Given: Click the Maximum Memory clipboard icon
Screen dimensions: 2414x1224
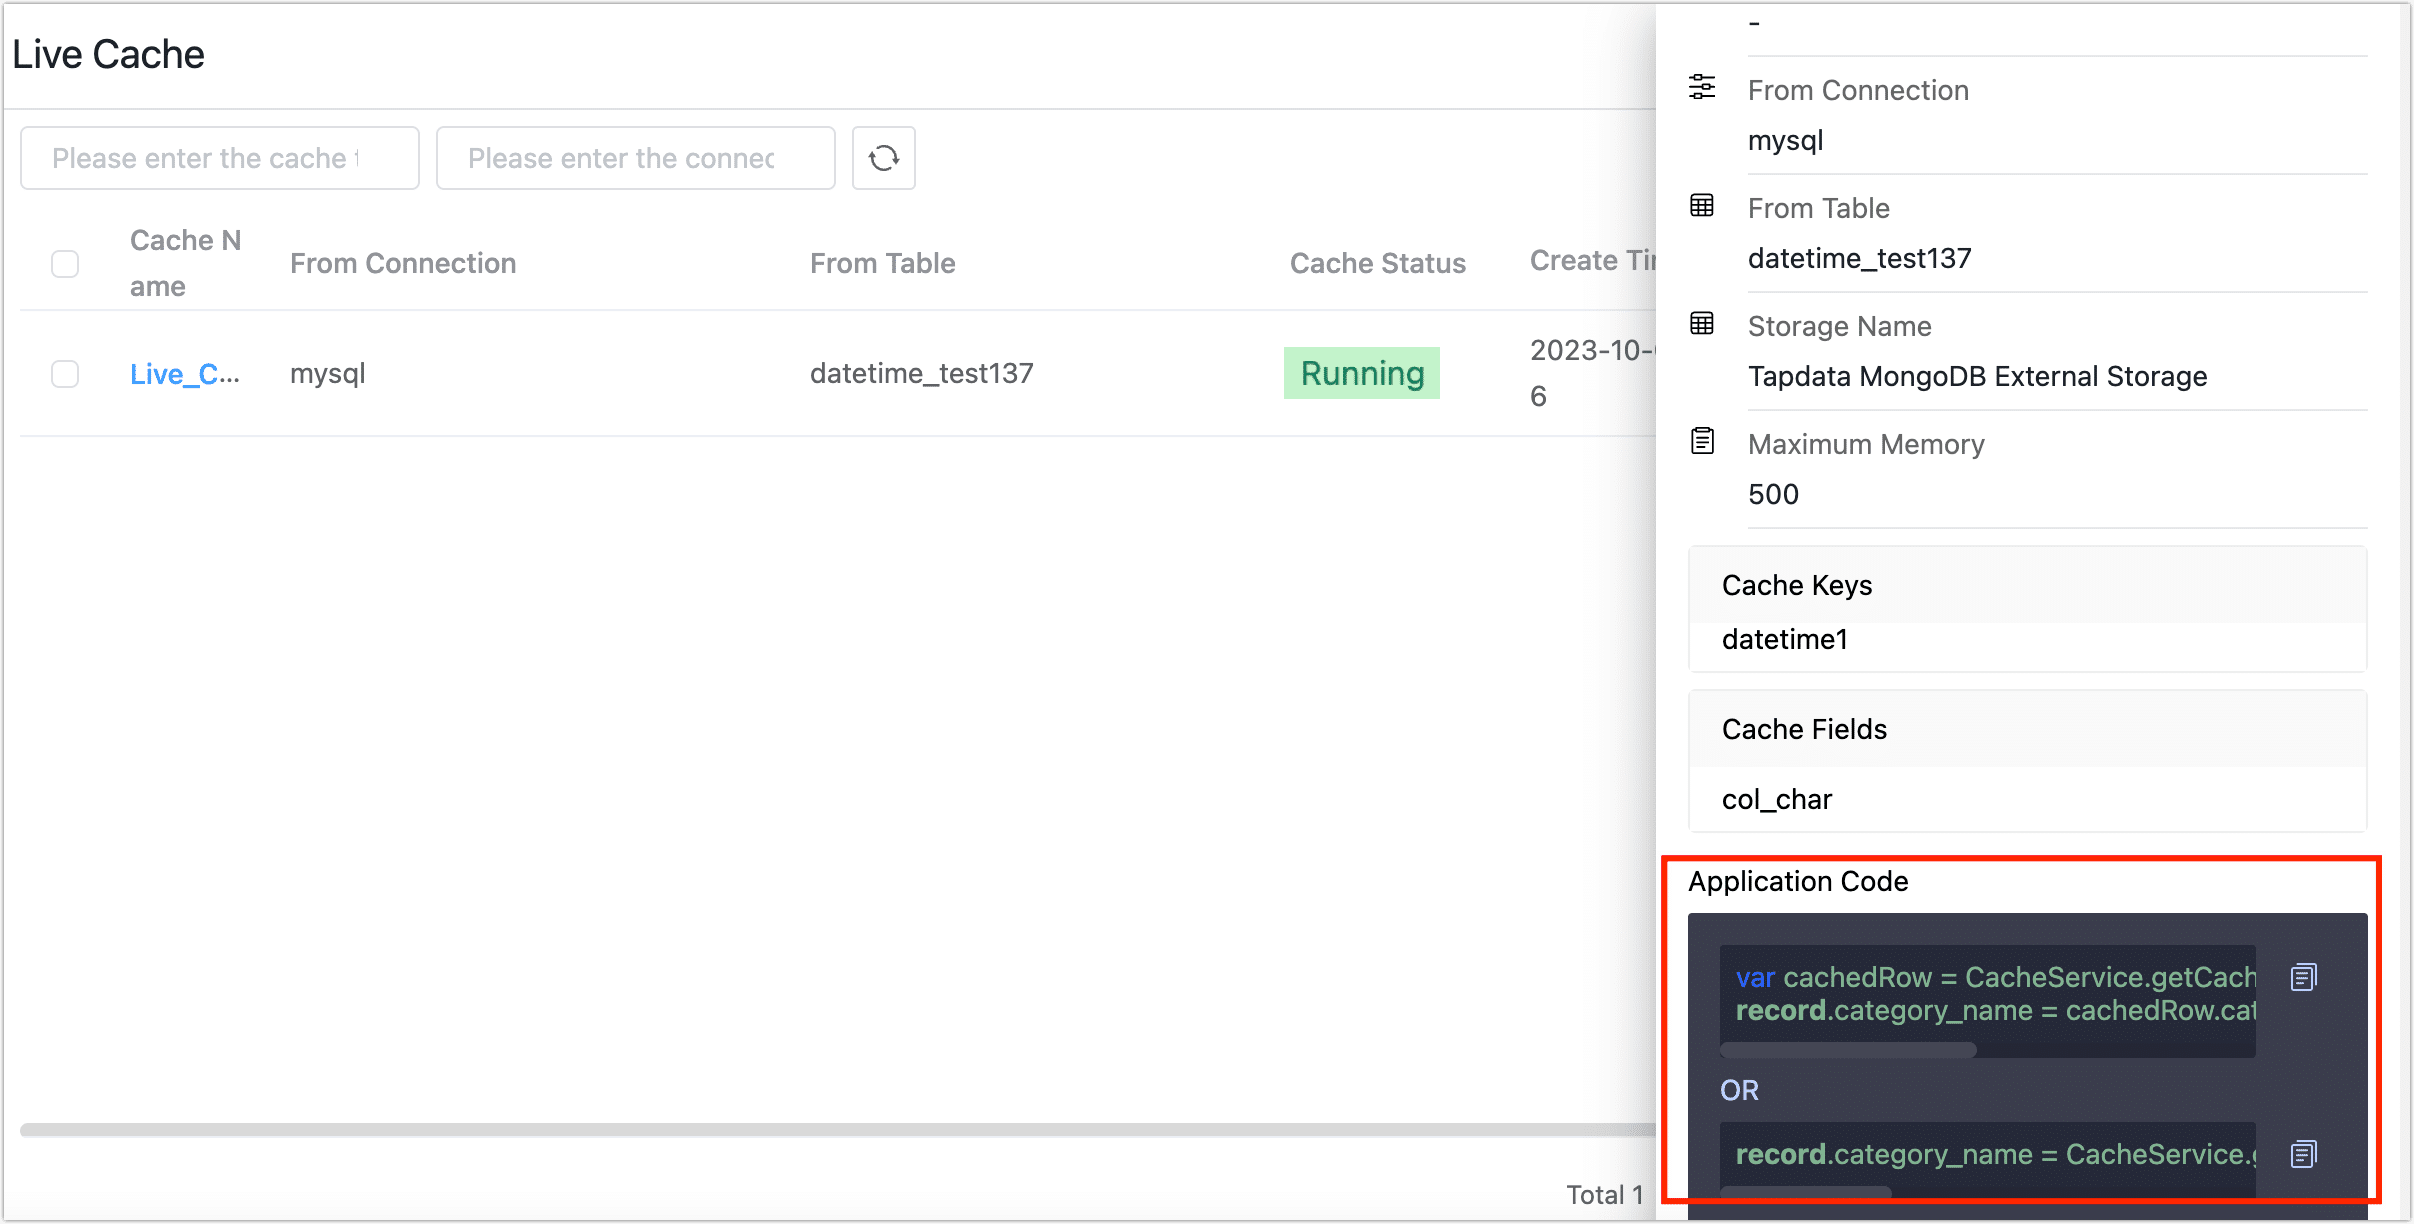Looking at the screenshot, I should [1702, 441].
